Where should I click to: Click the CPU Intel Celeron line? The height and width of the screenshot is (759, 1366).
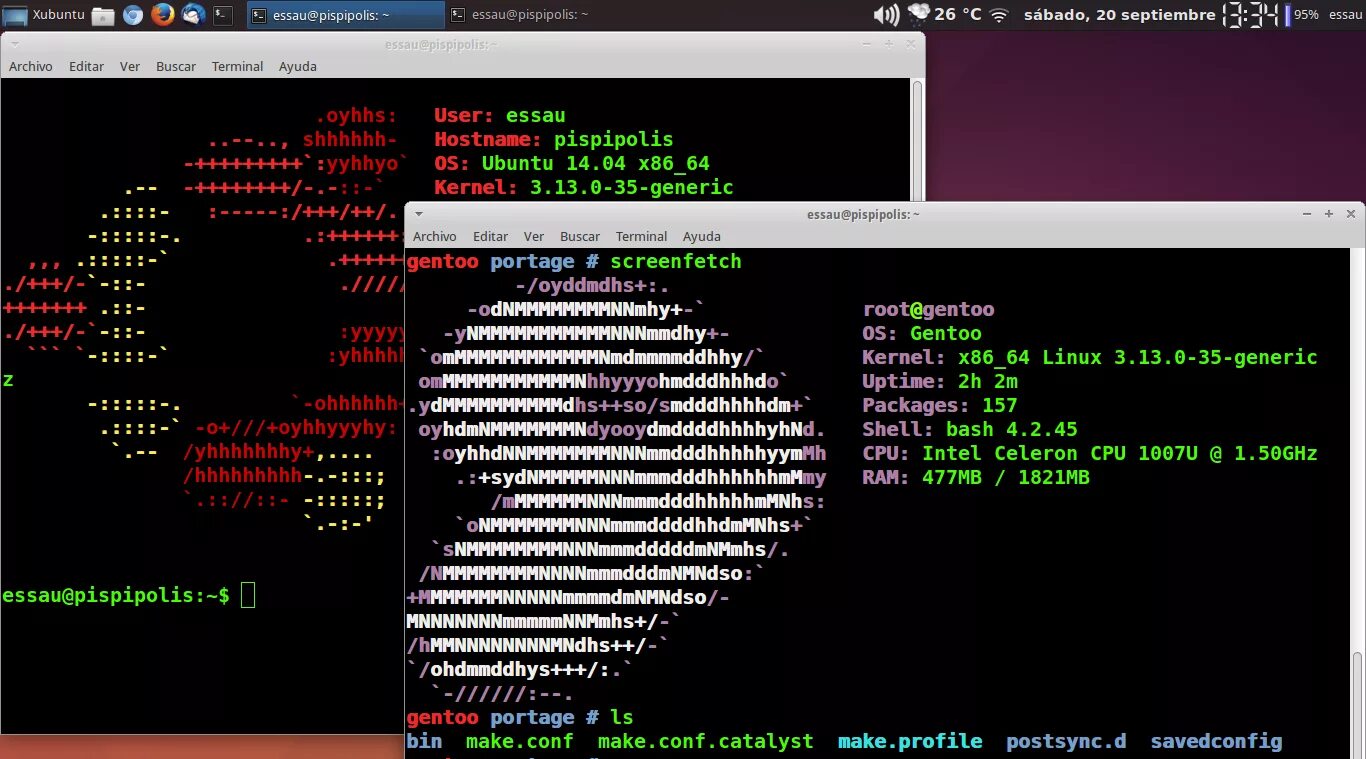[x=1090, y=454]
